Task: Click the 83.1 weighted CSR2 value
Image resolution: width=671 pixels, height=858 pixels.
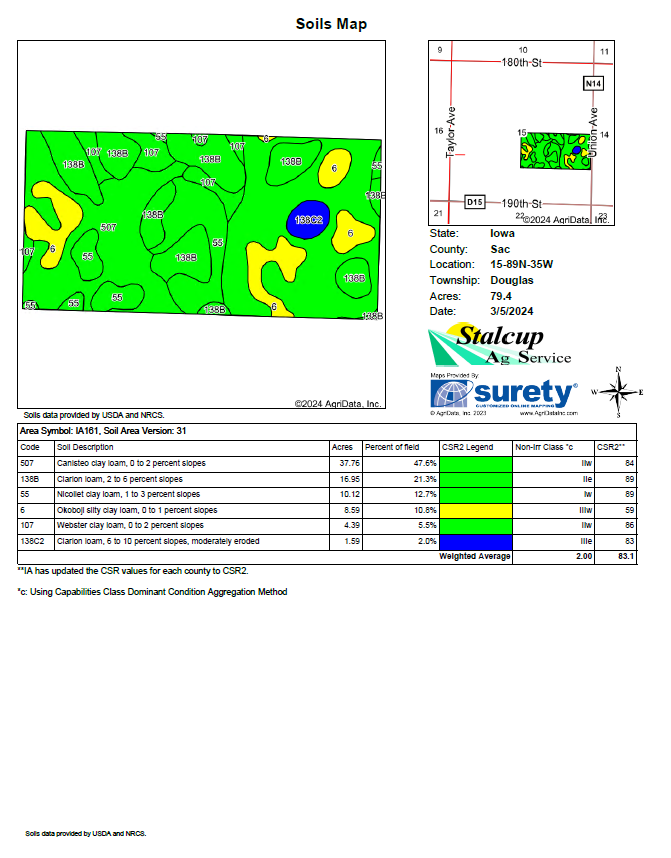Action: (x=626, y=556)
